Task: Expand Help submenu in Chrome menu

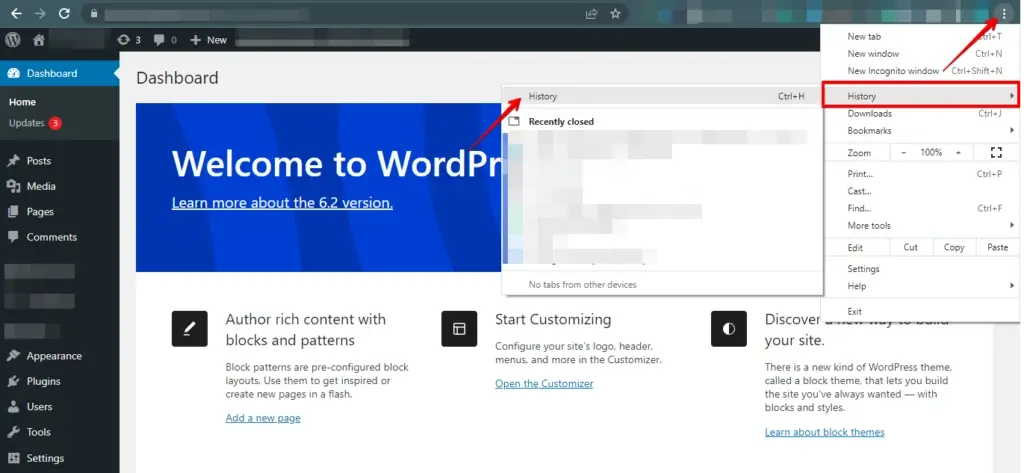Action: [x=920, y=285]
